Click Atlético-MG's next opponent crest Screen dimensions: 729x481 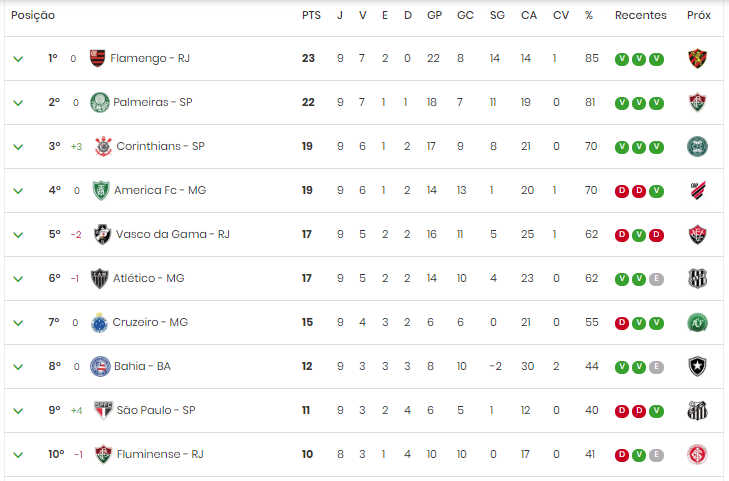pyautogui.click(x=697, y=279)
